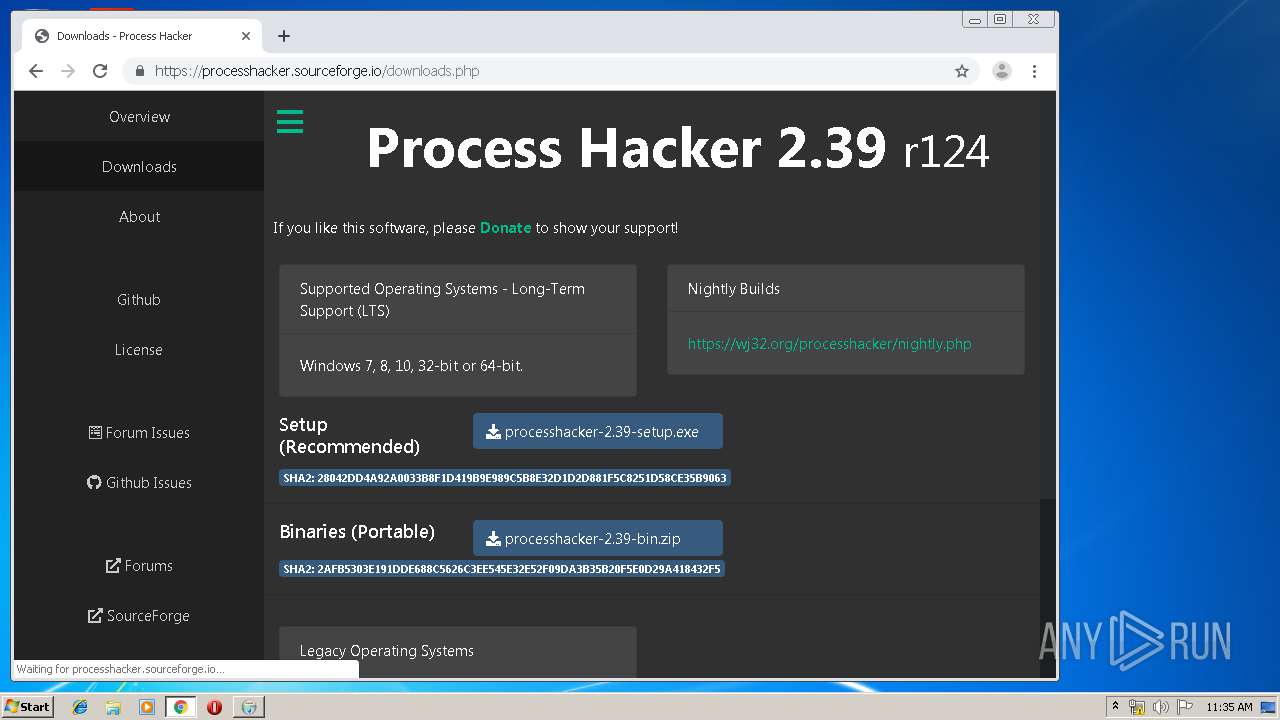This screenshot has width=1280, height=720.
Task: Click the padlock site info icon
Action: (x=139, y=71)
